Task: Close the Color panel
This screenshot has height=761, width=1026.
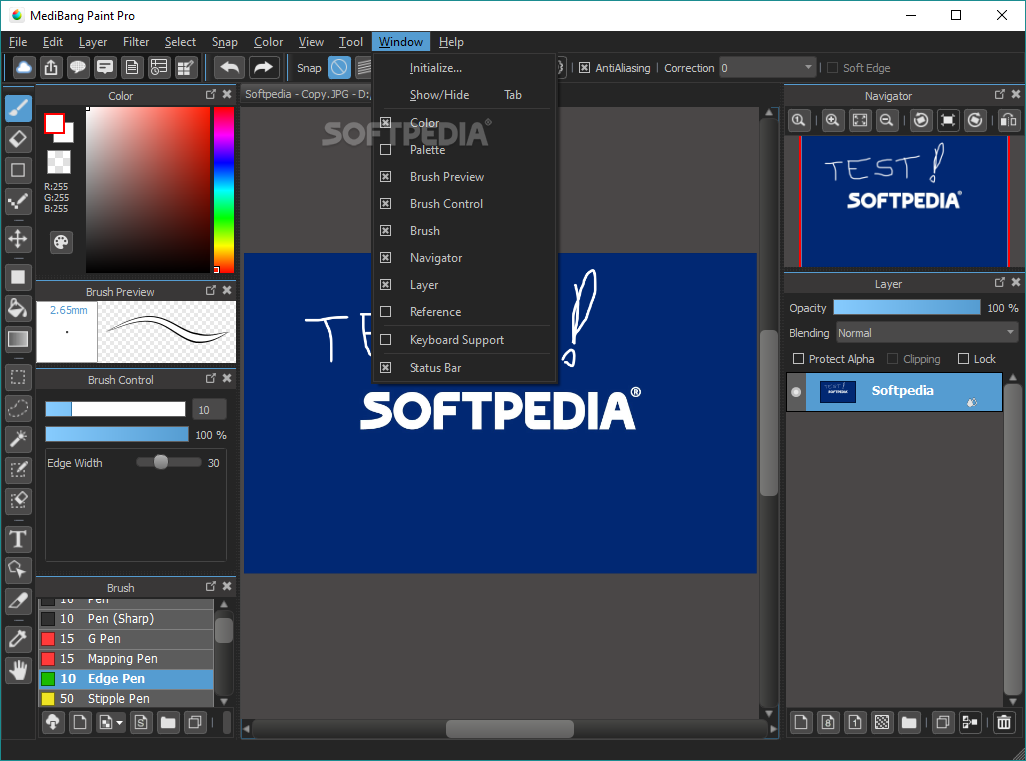Action: pyautogui.click(x=227, y=94)
